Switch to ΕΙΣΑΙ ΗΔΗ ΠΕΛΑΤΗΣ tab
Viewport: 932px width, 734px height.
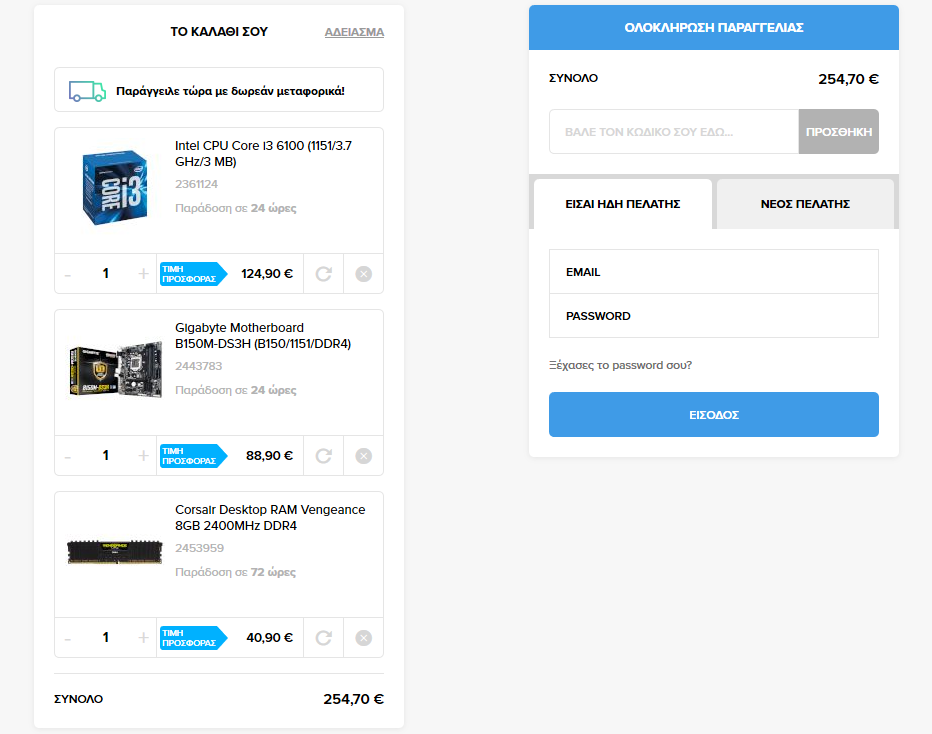623,204
